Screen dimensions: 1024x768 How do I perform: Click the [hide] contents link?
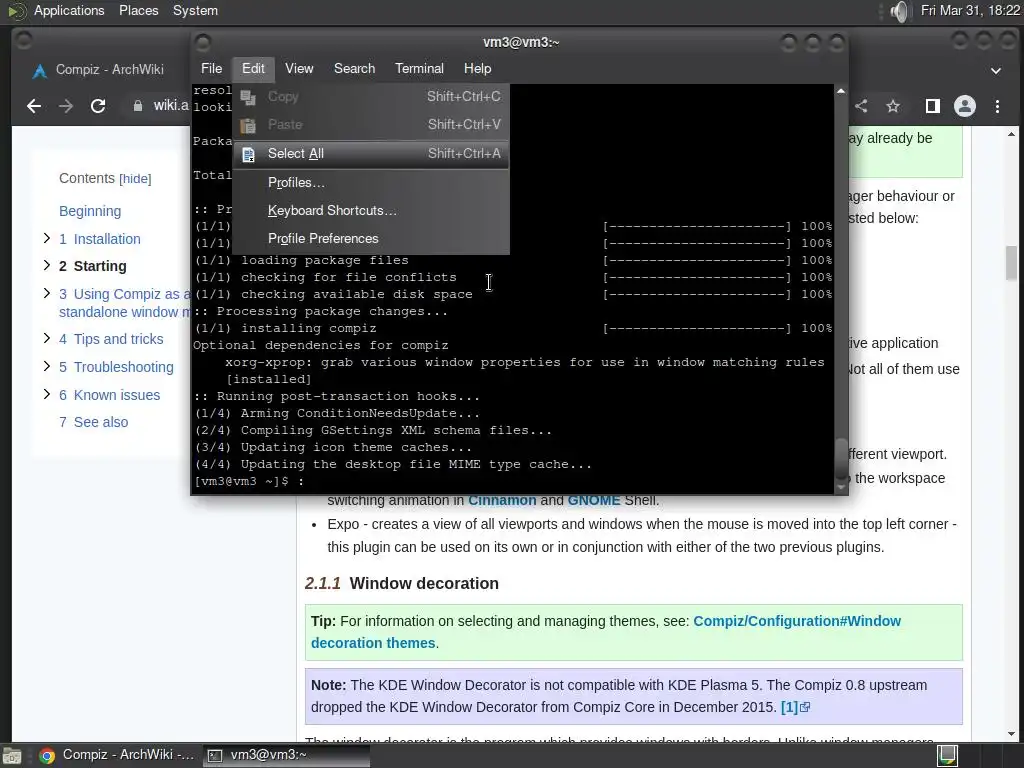[x=135, y=179]
